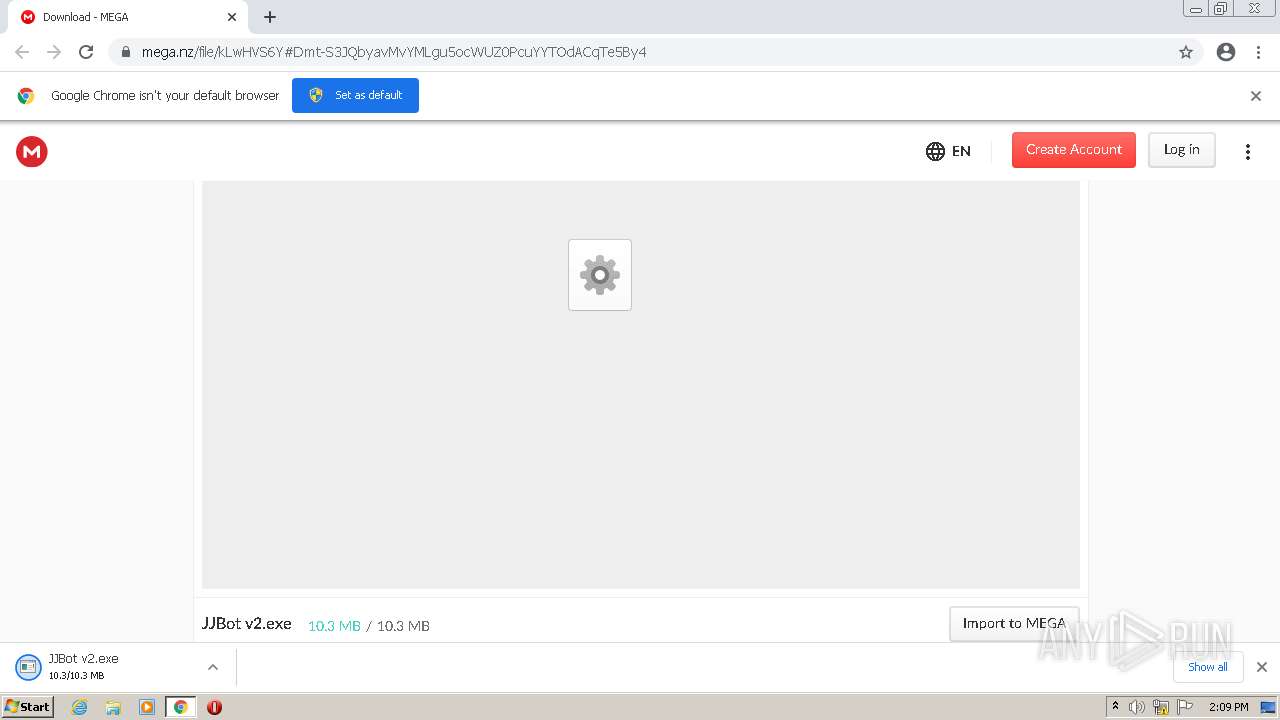1280x720 pixels.
Task: Select the JJBot v2.exe file name text
Action: click(x=247, y=623)
